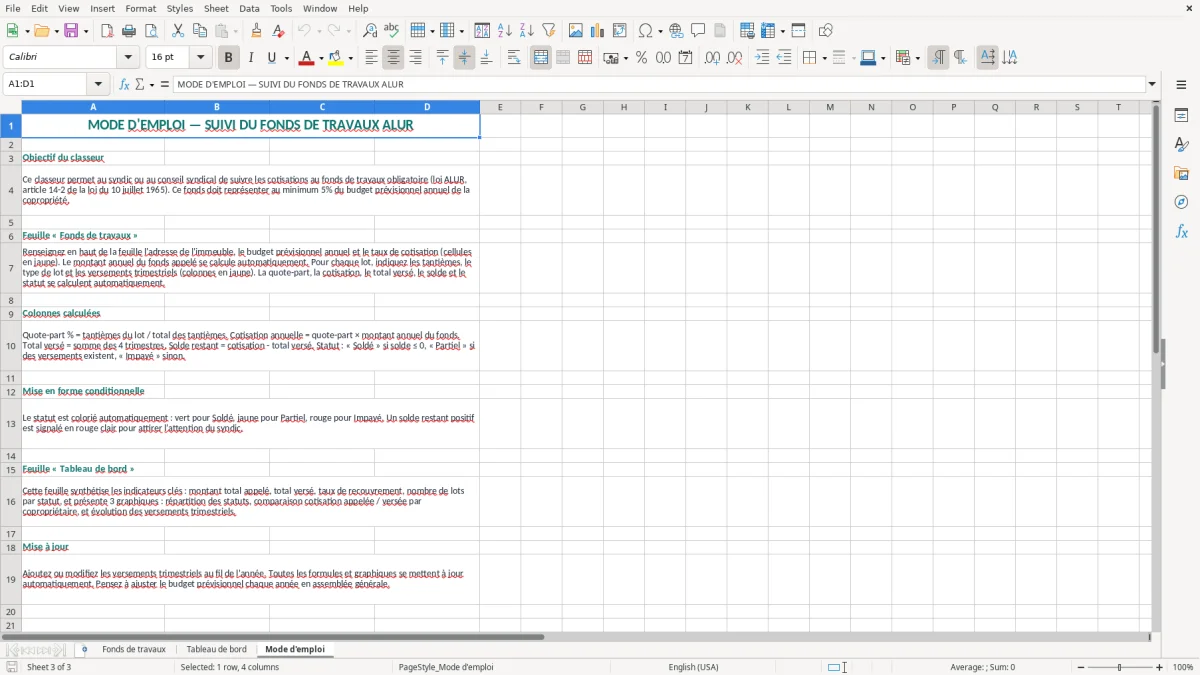1200x675 pixels.
Task: Select row header 10
Action: click(11, 346)
